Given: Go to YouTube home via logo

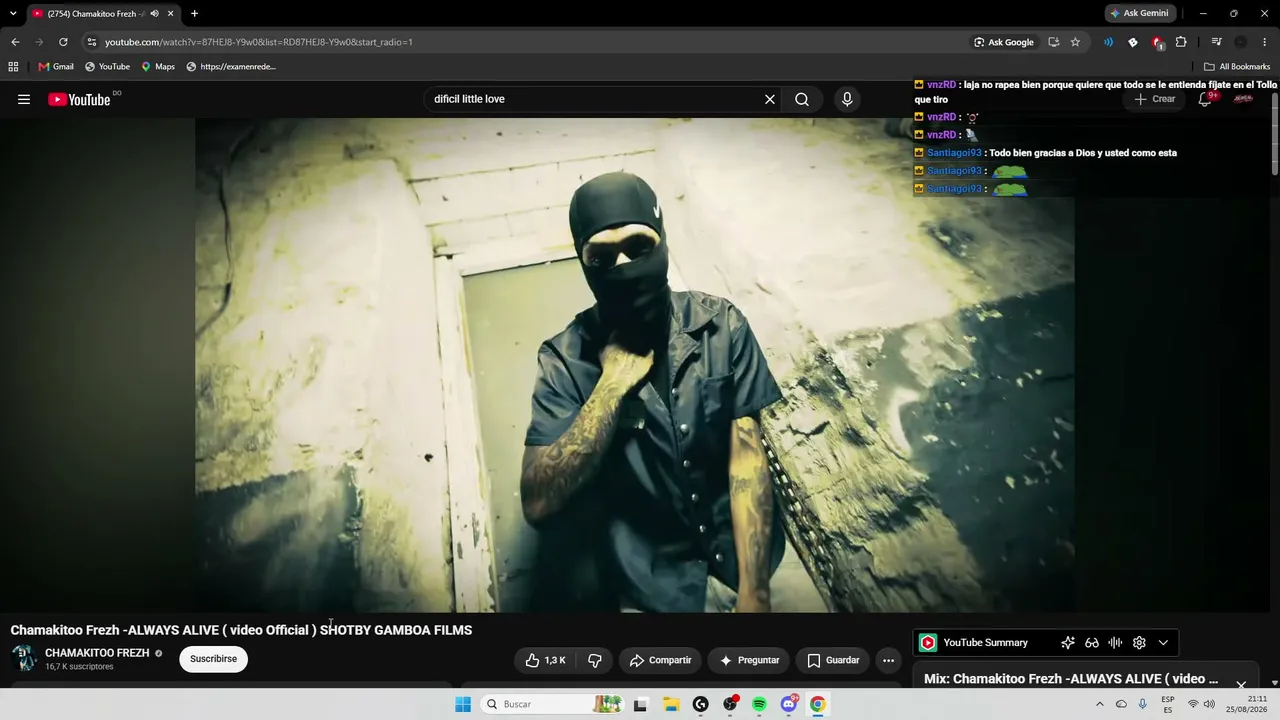Looking at the screenshot, I should (x=79, y=99).
